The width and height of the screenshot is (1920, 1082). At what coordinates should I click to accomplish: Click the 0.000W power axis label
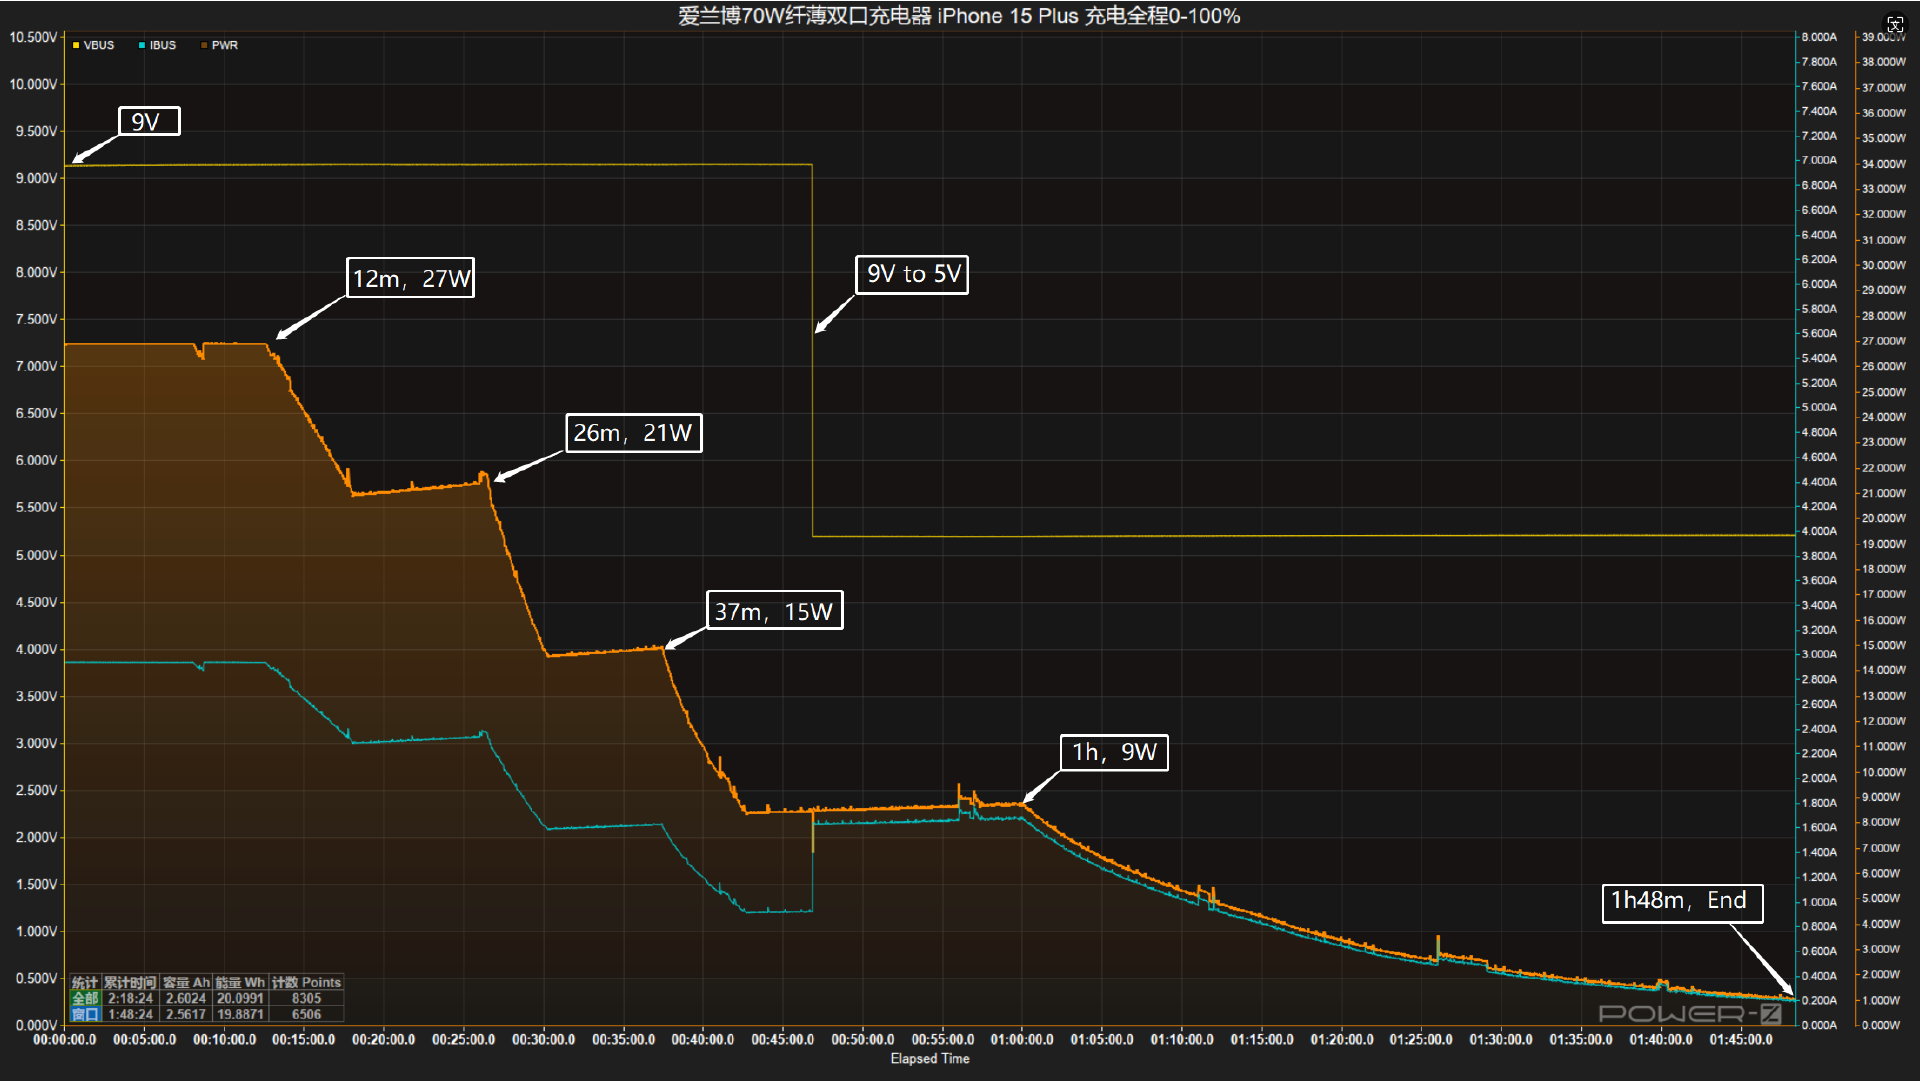tap(1881, 1025)
